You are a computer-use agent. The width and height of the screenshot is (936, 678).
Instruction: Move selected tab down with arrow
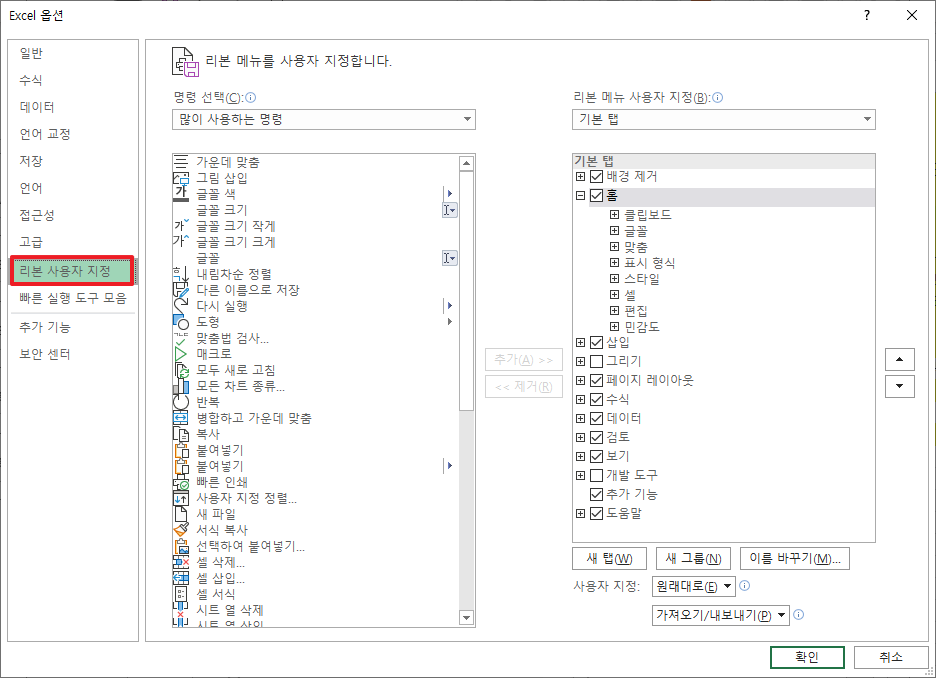(900, 386)
